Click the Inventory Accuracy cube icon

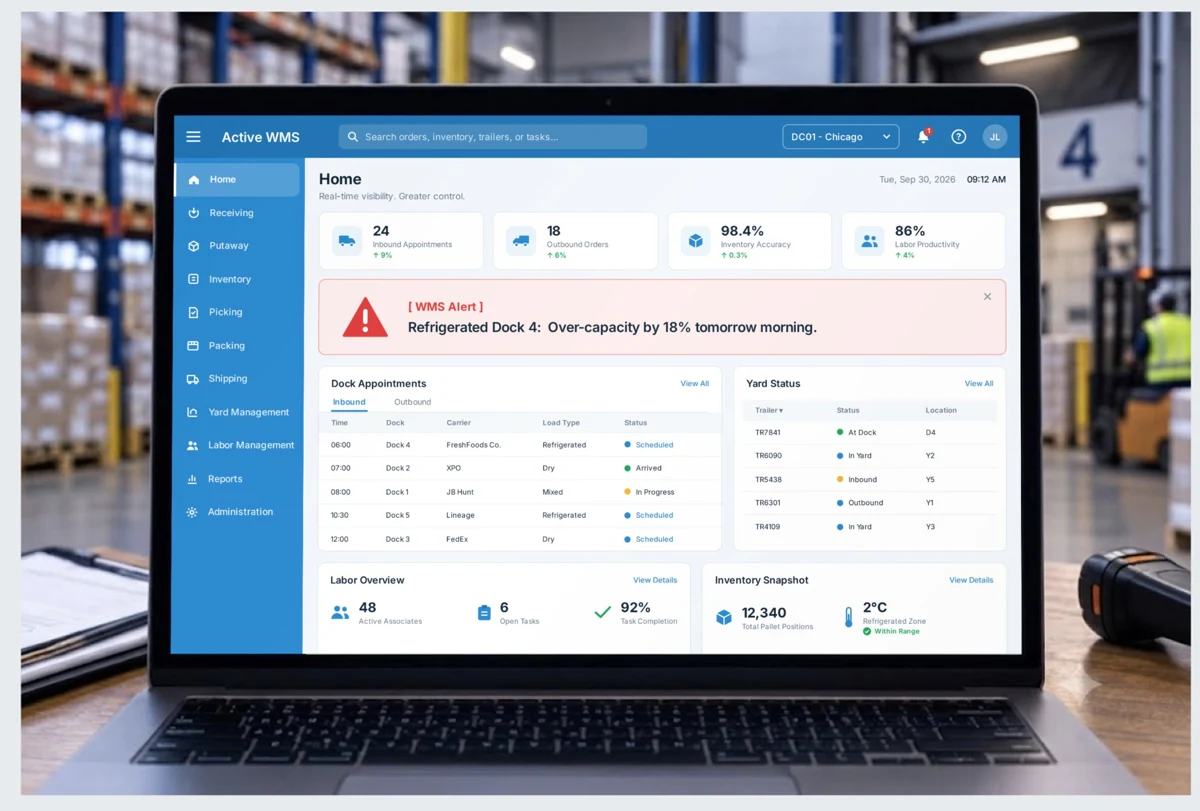[695, 241]
